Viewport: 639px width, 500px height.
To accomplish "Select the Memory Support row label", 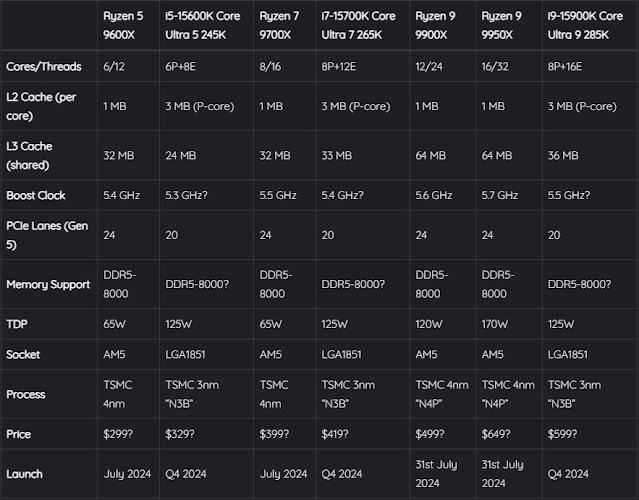I will (48, 284).
